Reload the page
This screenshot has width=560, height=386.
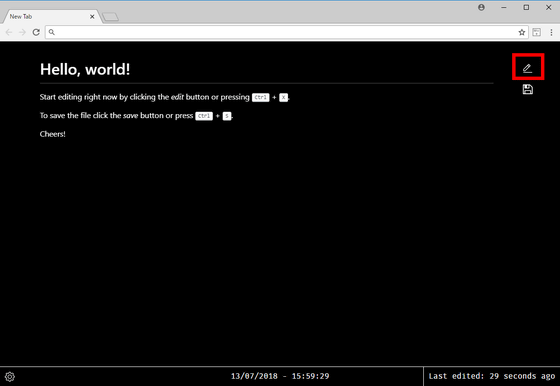(36, 32)
